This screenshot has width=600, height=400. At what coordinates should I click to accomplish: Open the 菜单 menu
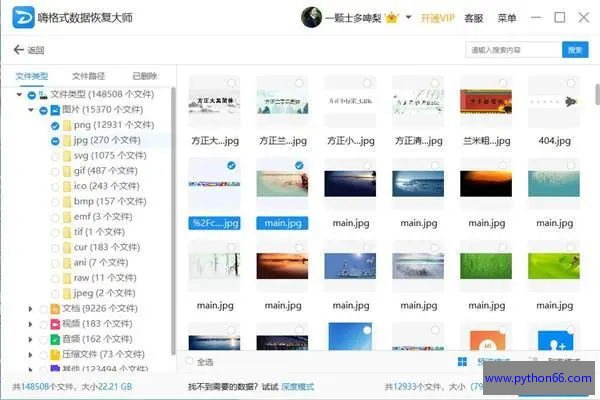507,18
